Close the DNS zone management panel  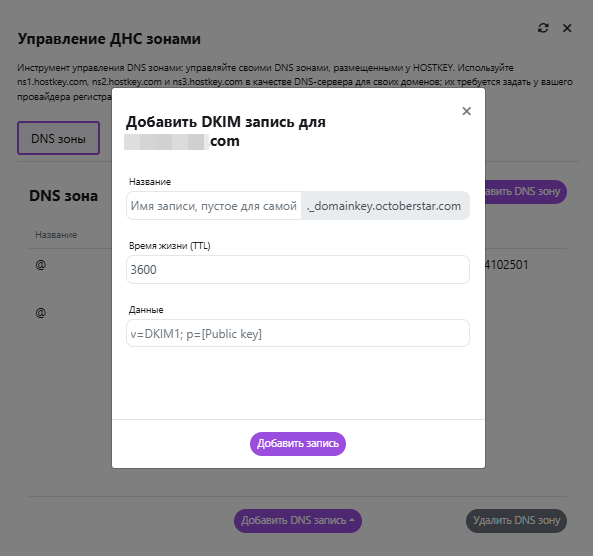(567, 28)
